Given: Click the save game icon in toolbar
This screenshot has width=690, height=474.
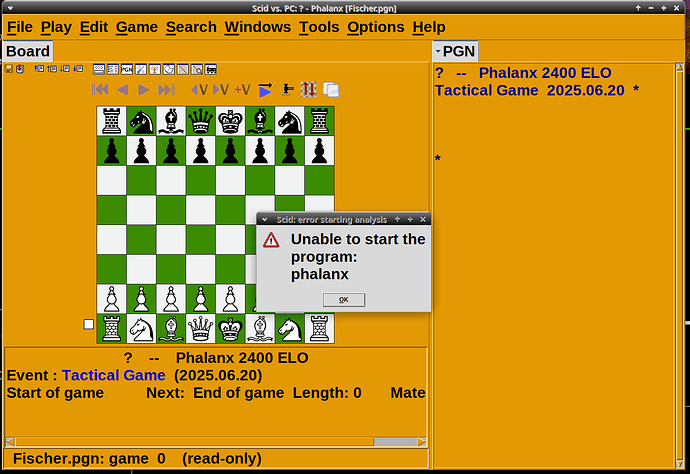Looking at the screenshot, I should (9, 69).
